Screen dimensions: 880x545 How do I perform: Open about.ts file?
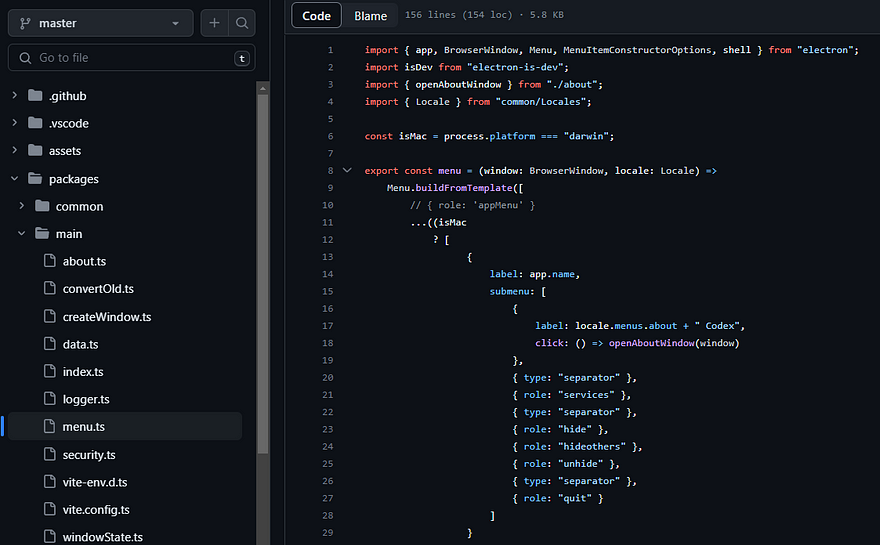pos(84,261)
